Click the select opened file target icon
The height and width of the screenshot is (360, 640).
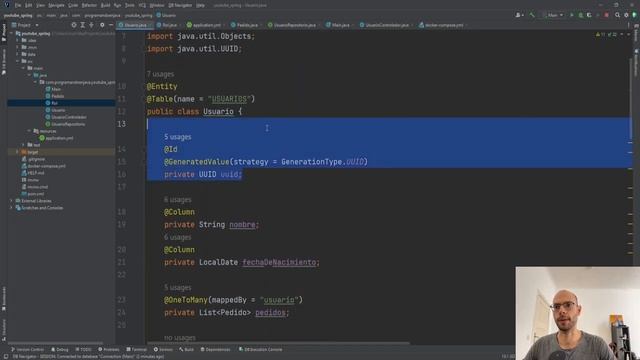[74, 25]
